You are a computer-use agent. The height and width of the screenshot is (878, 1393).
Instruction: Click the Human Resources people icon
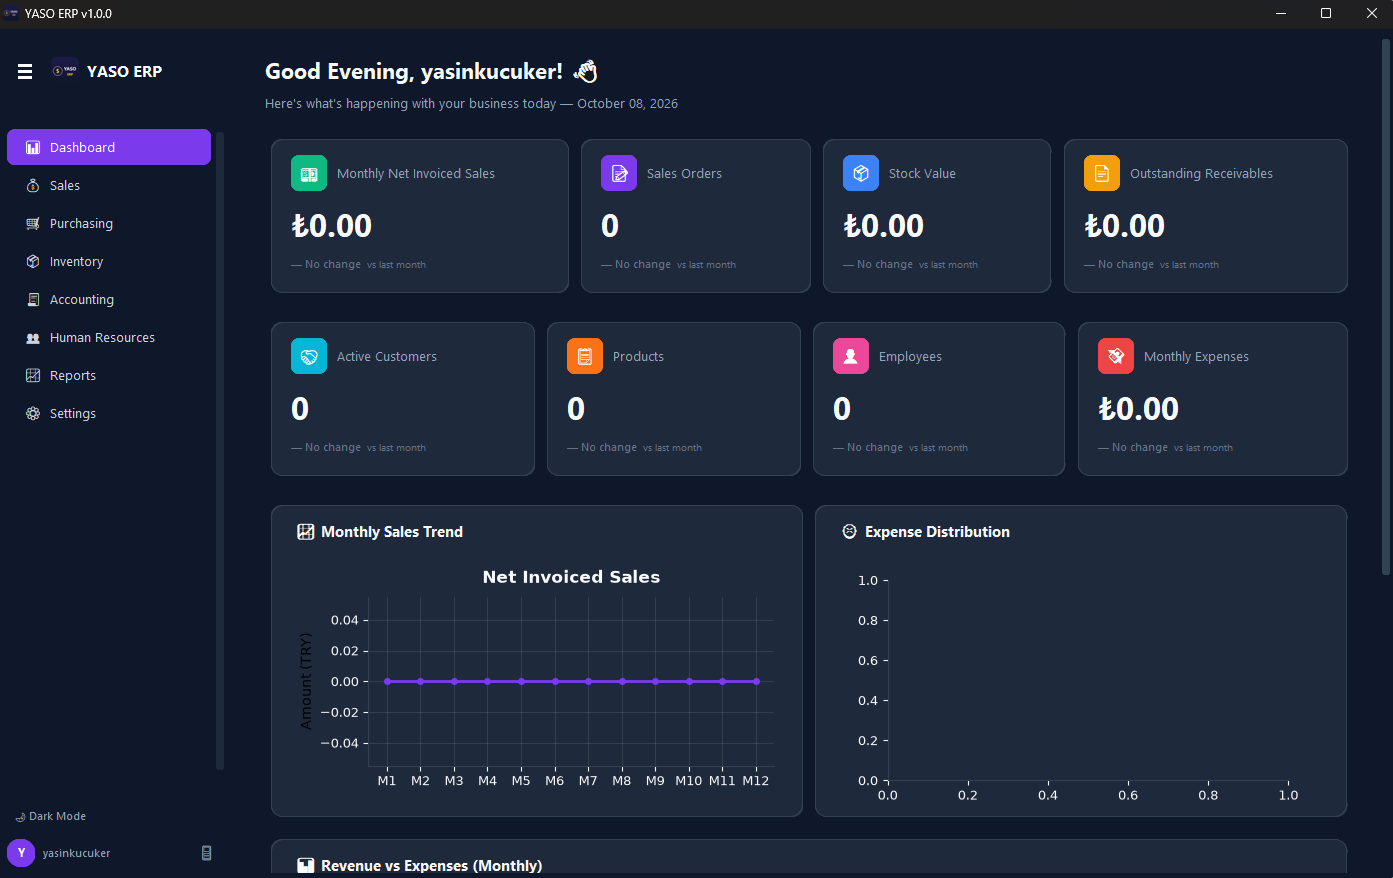33,338
